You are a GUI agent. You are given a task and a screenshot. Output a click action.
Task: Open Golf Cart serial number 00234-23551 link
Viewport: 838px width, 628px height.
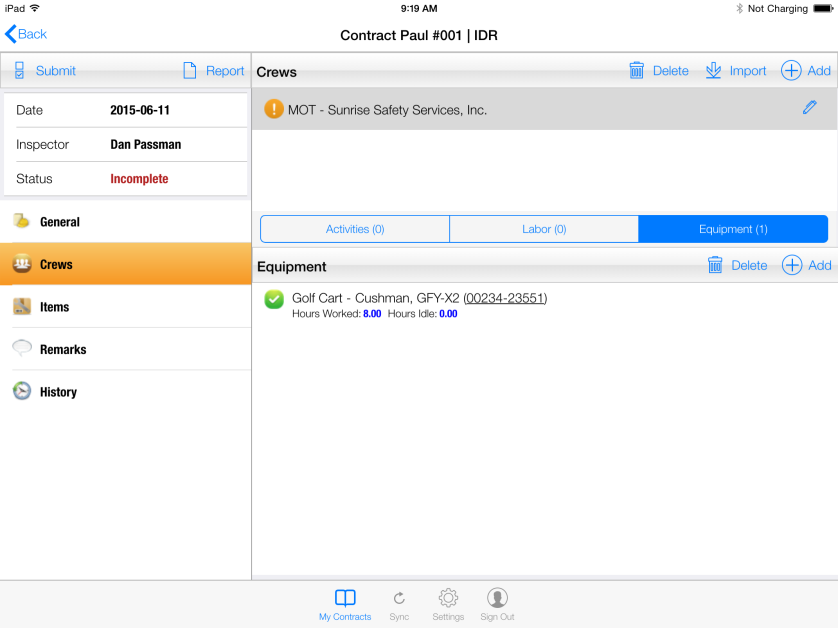tap(505, 298)
